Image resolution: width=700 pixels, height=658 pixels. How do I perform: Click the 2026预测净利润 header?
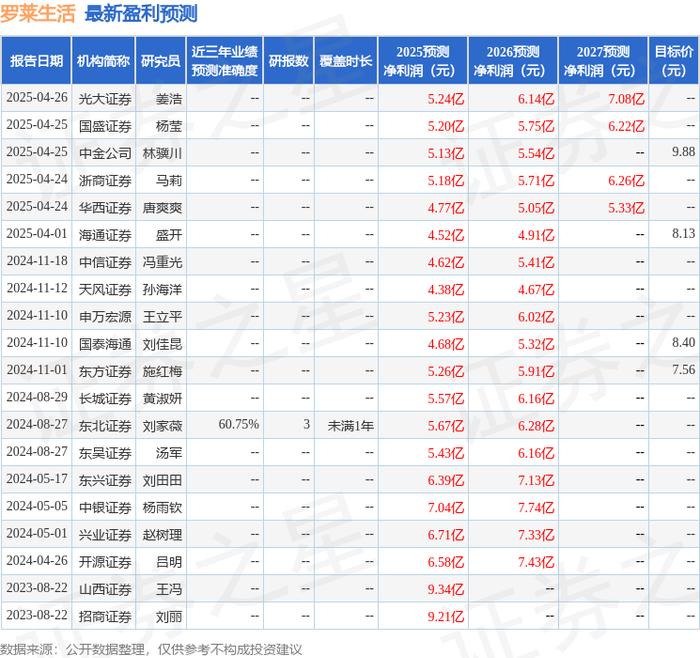point(512,61)
